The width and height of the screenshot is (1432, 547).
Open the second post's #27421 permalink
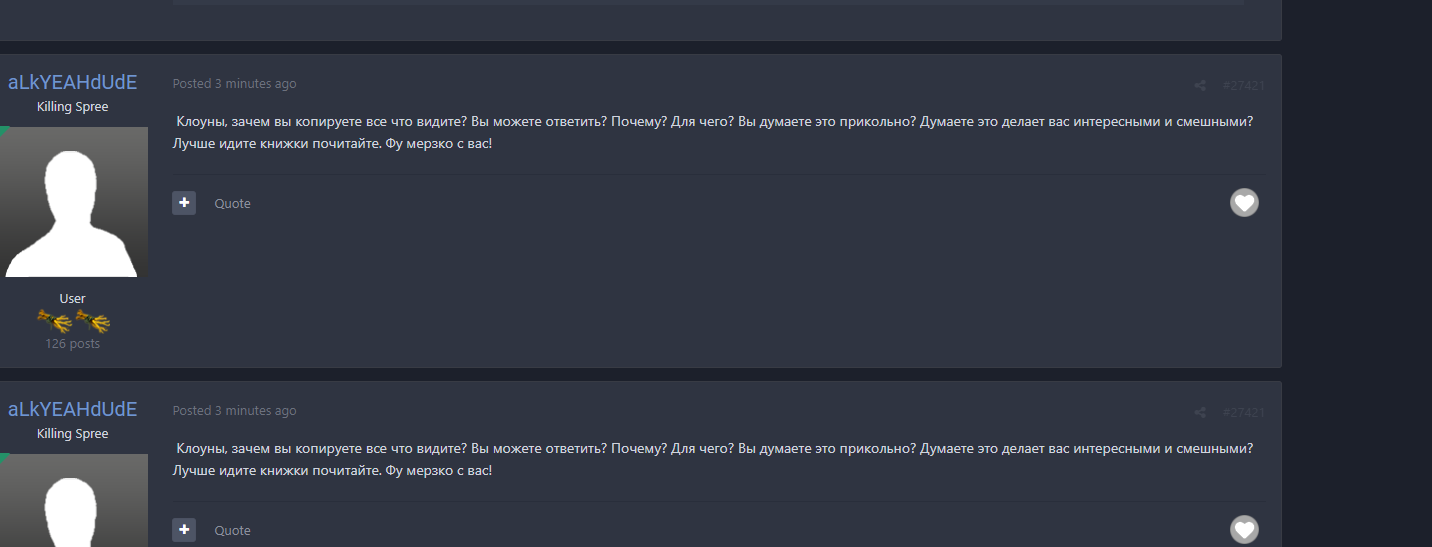pyautogui.click(x=1243, y=413)
